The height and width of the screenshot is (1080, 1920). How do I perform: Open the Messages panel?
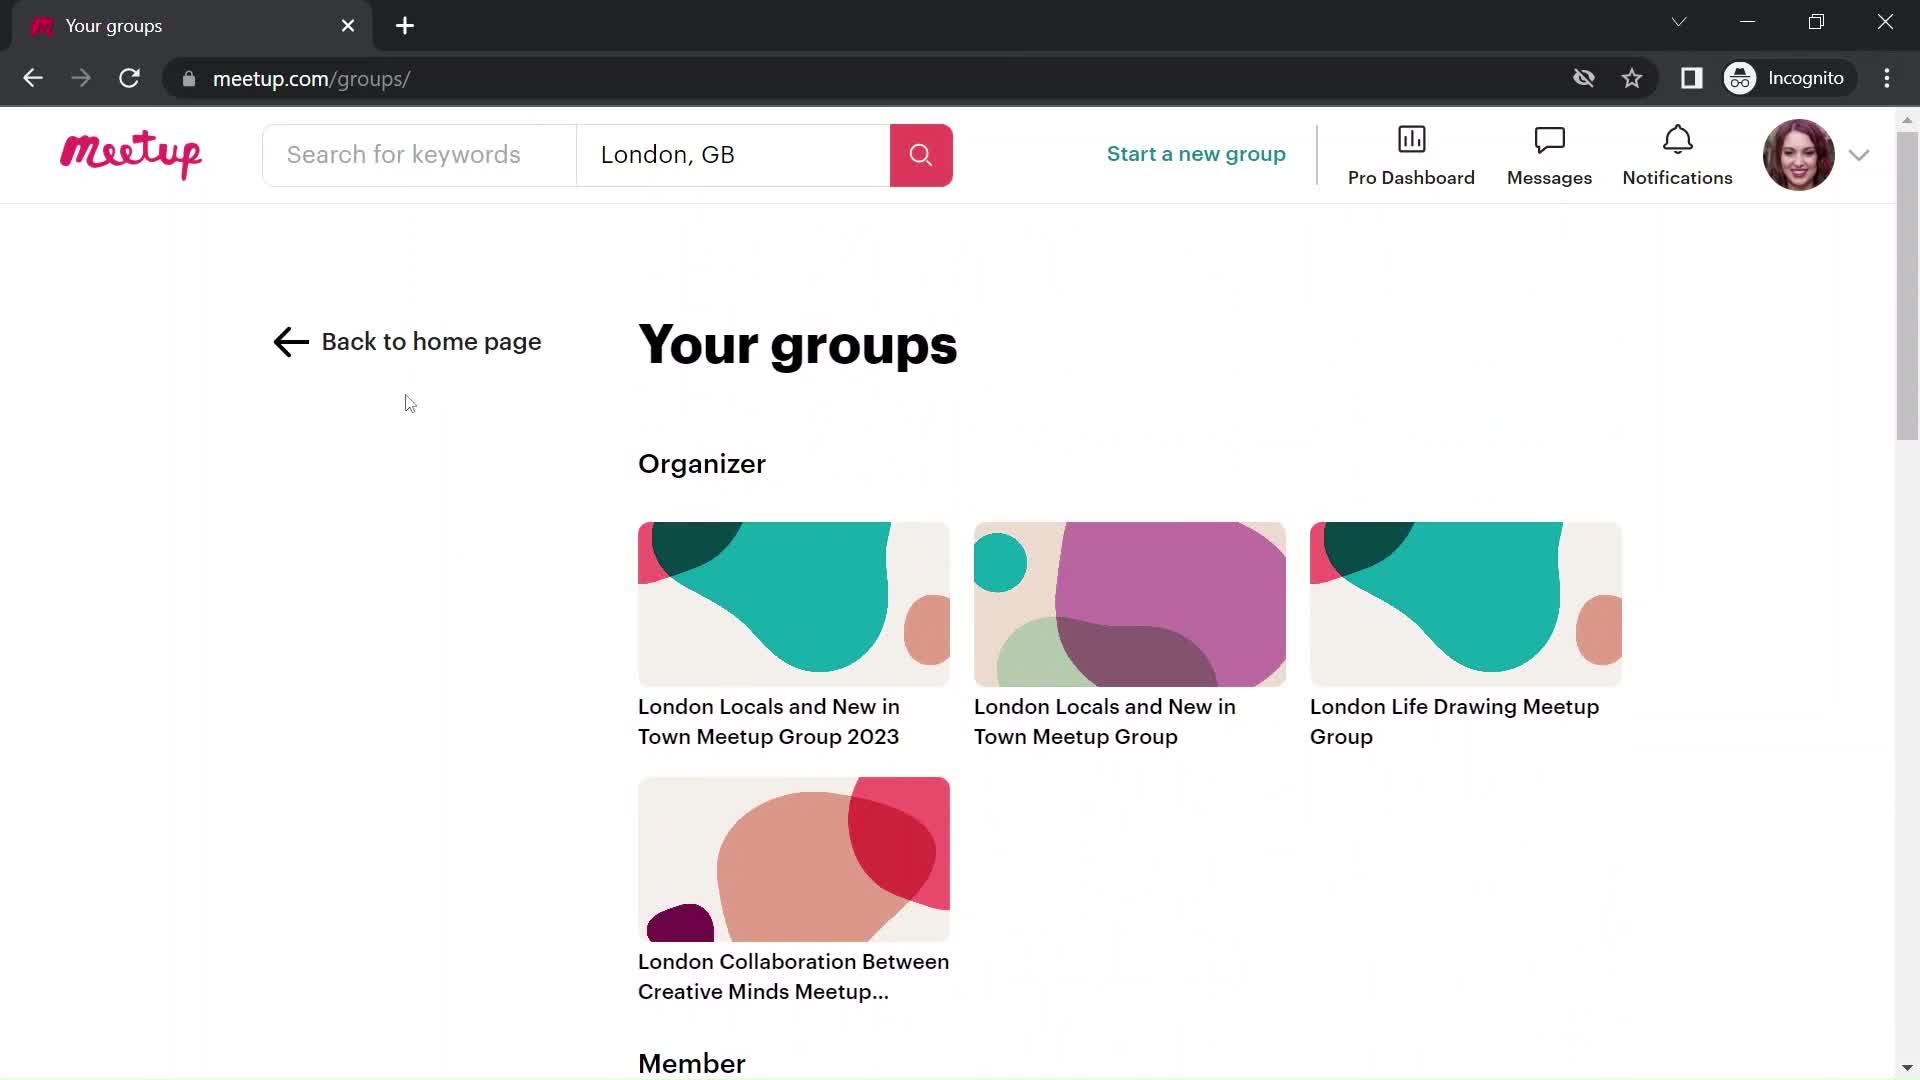tap(1549, 154)
